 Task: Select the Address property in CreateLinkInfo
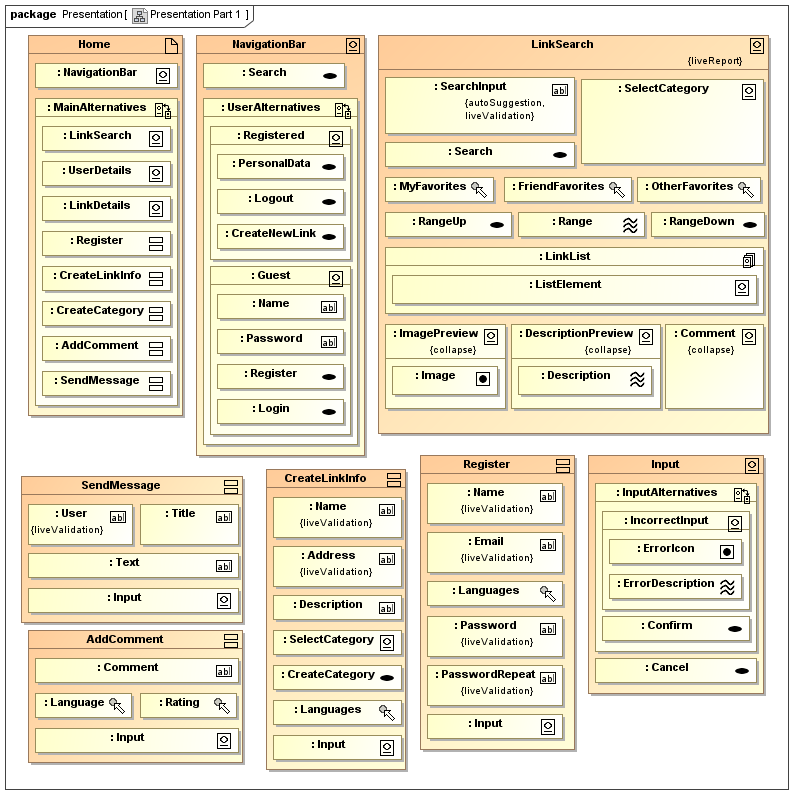click(337, 566)
